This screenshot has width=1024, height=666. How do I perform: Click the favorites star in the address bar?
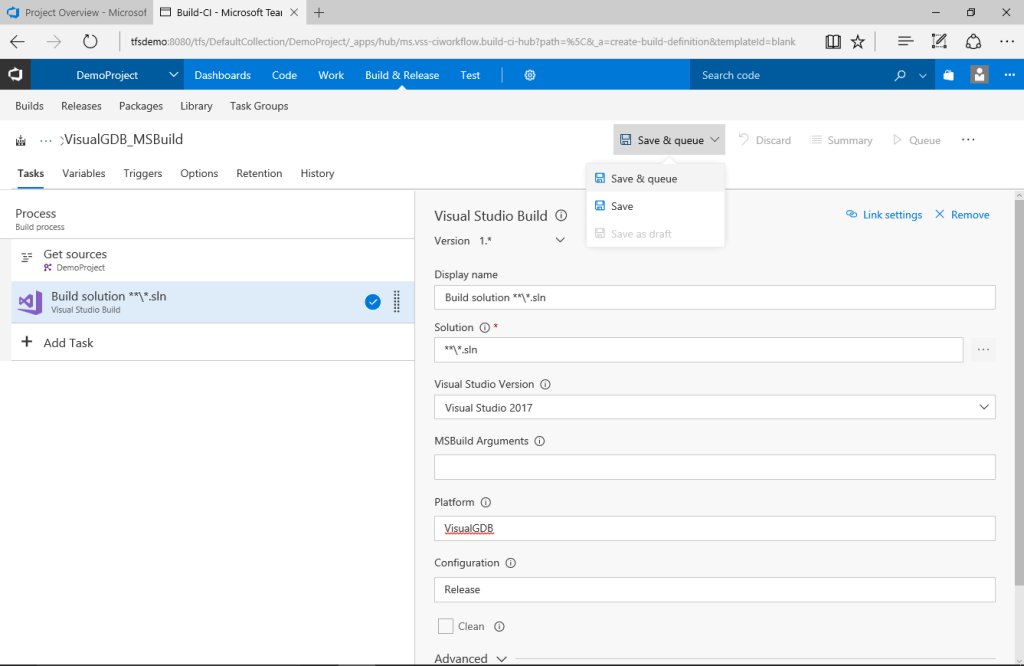(858, 42)
